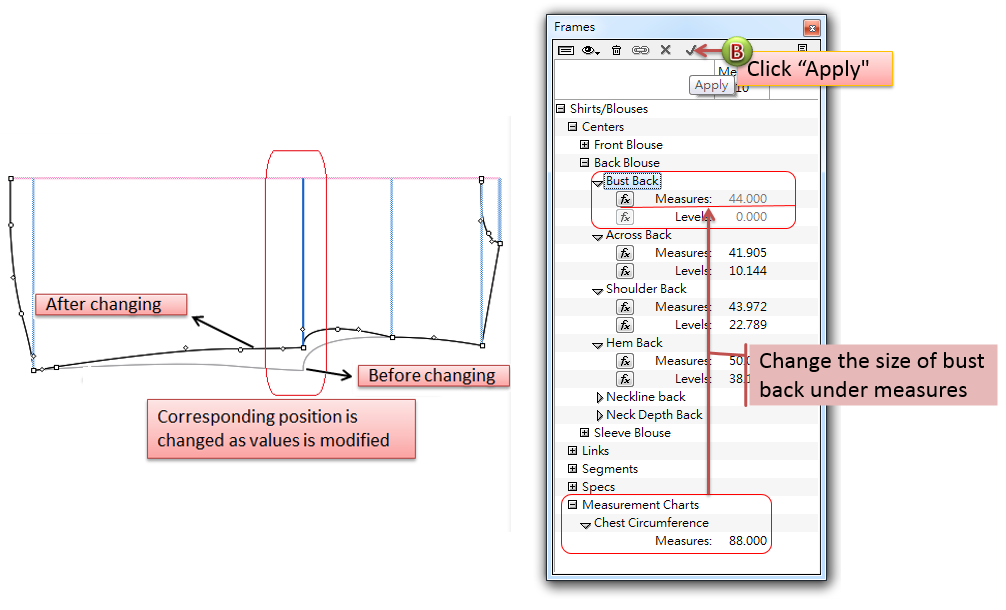
Task: Select the Chest Circumference item
Action: (x=651, y=523)
